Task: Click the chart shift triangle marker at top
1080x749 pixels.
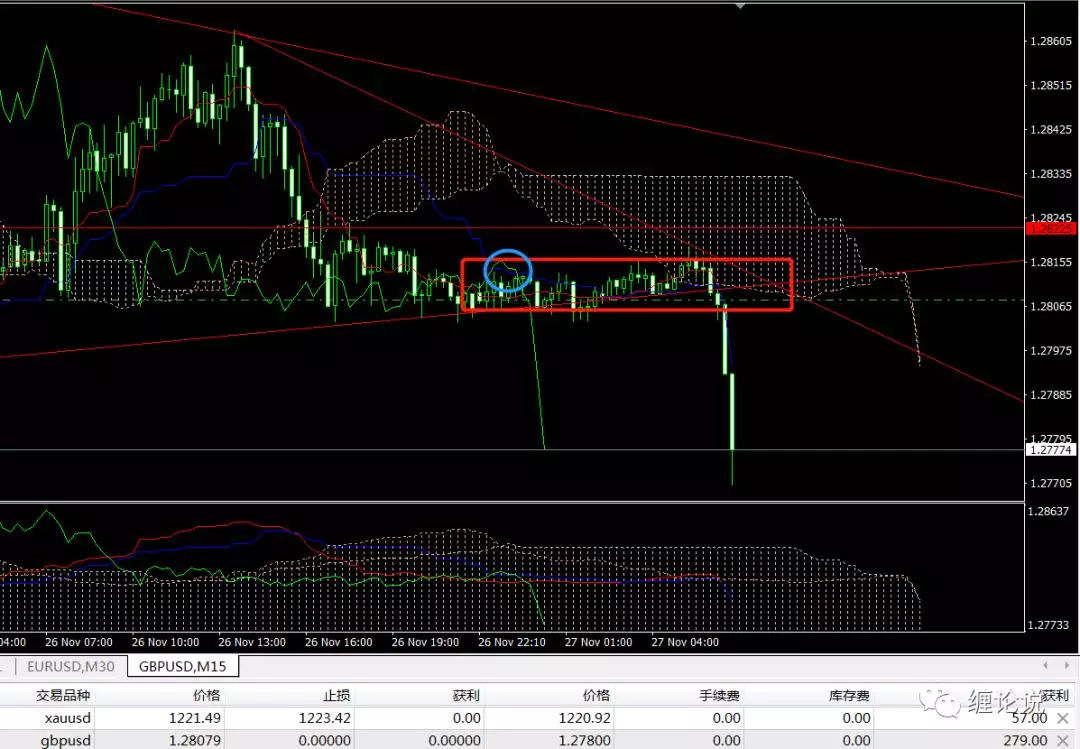Action: pyautogui.click(x=740, y=6)
